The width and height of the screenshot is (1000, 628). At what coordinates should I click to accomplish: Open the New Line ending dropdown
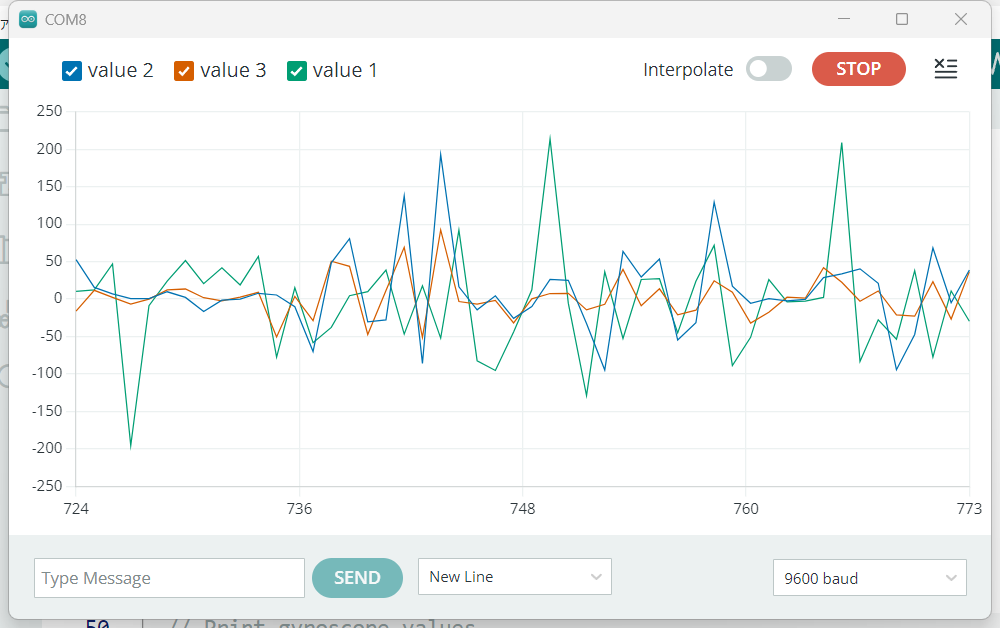(x=514, y=577)
